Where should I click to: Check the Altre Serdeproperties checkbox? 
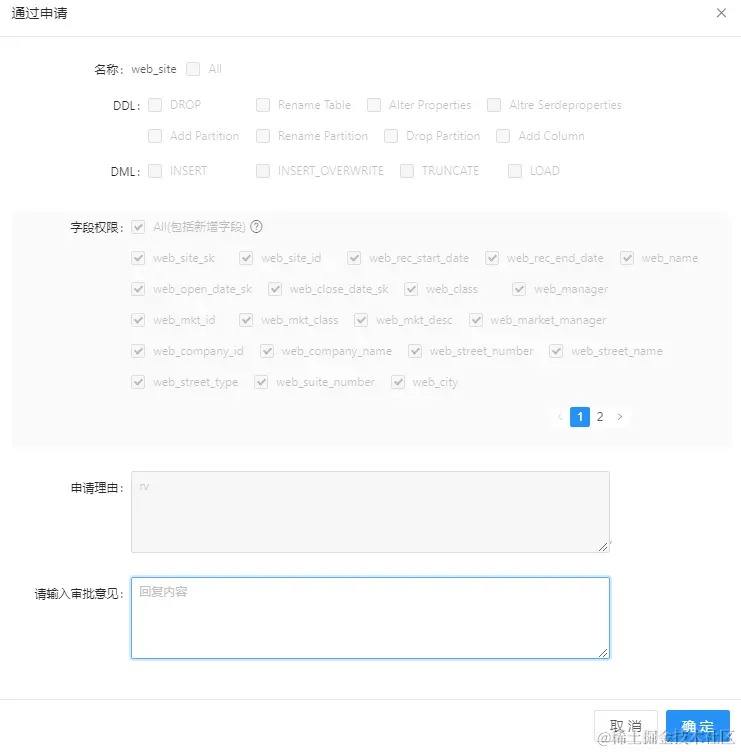point(494,105)
